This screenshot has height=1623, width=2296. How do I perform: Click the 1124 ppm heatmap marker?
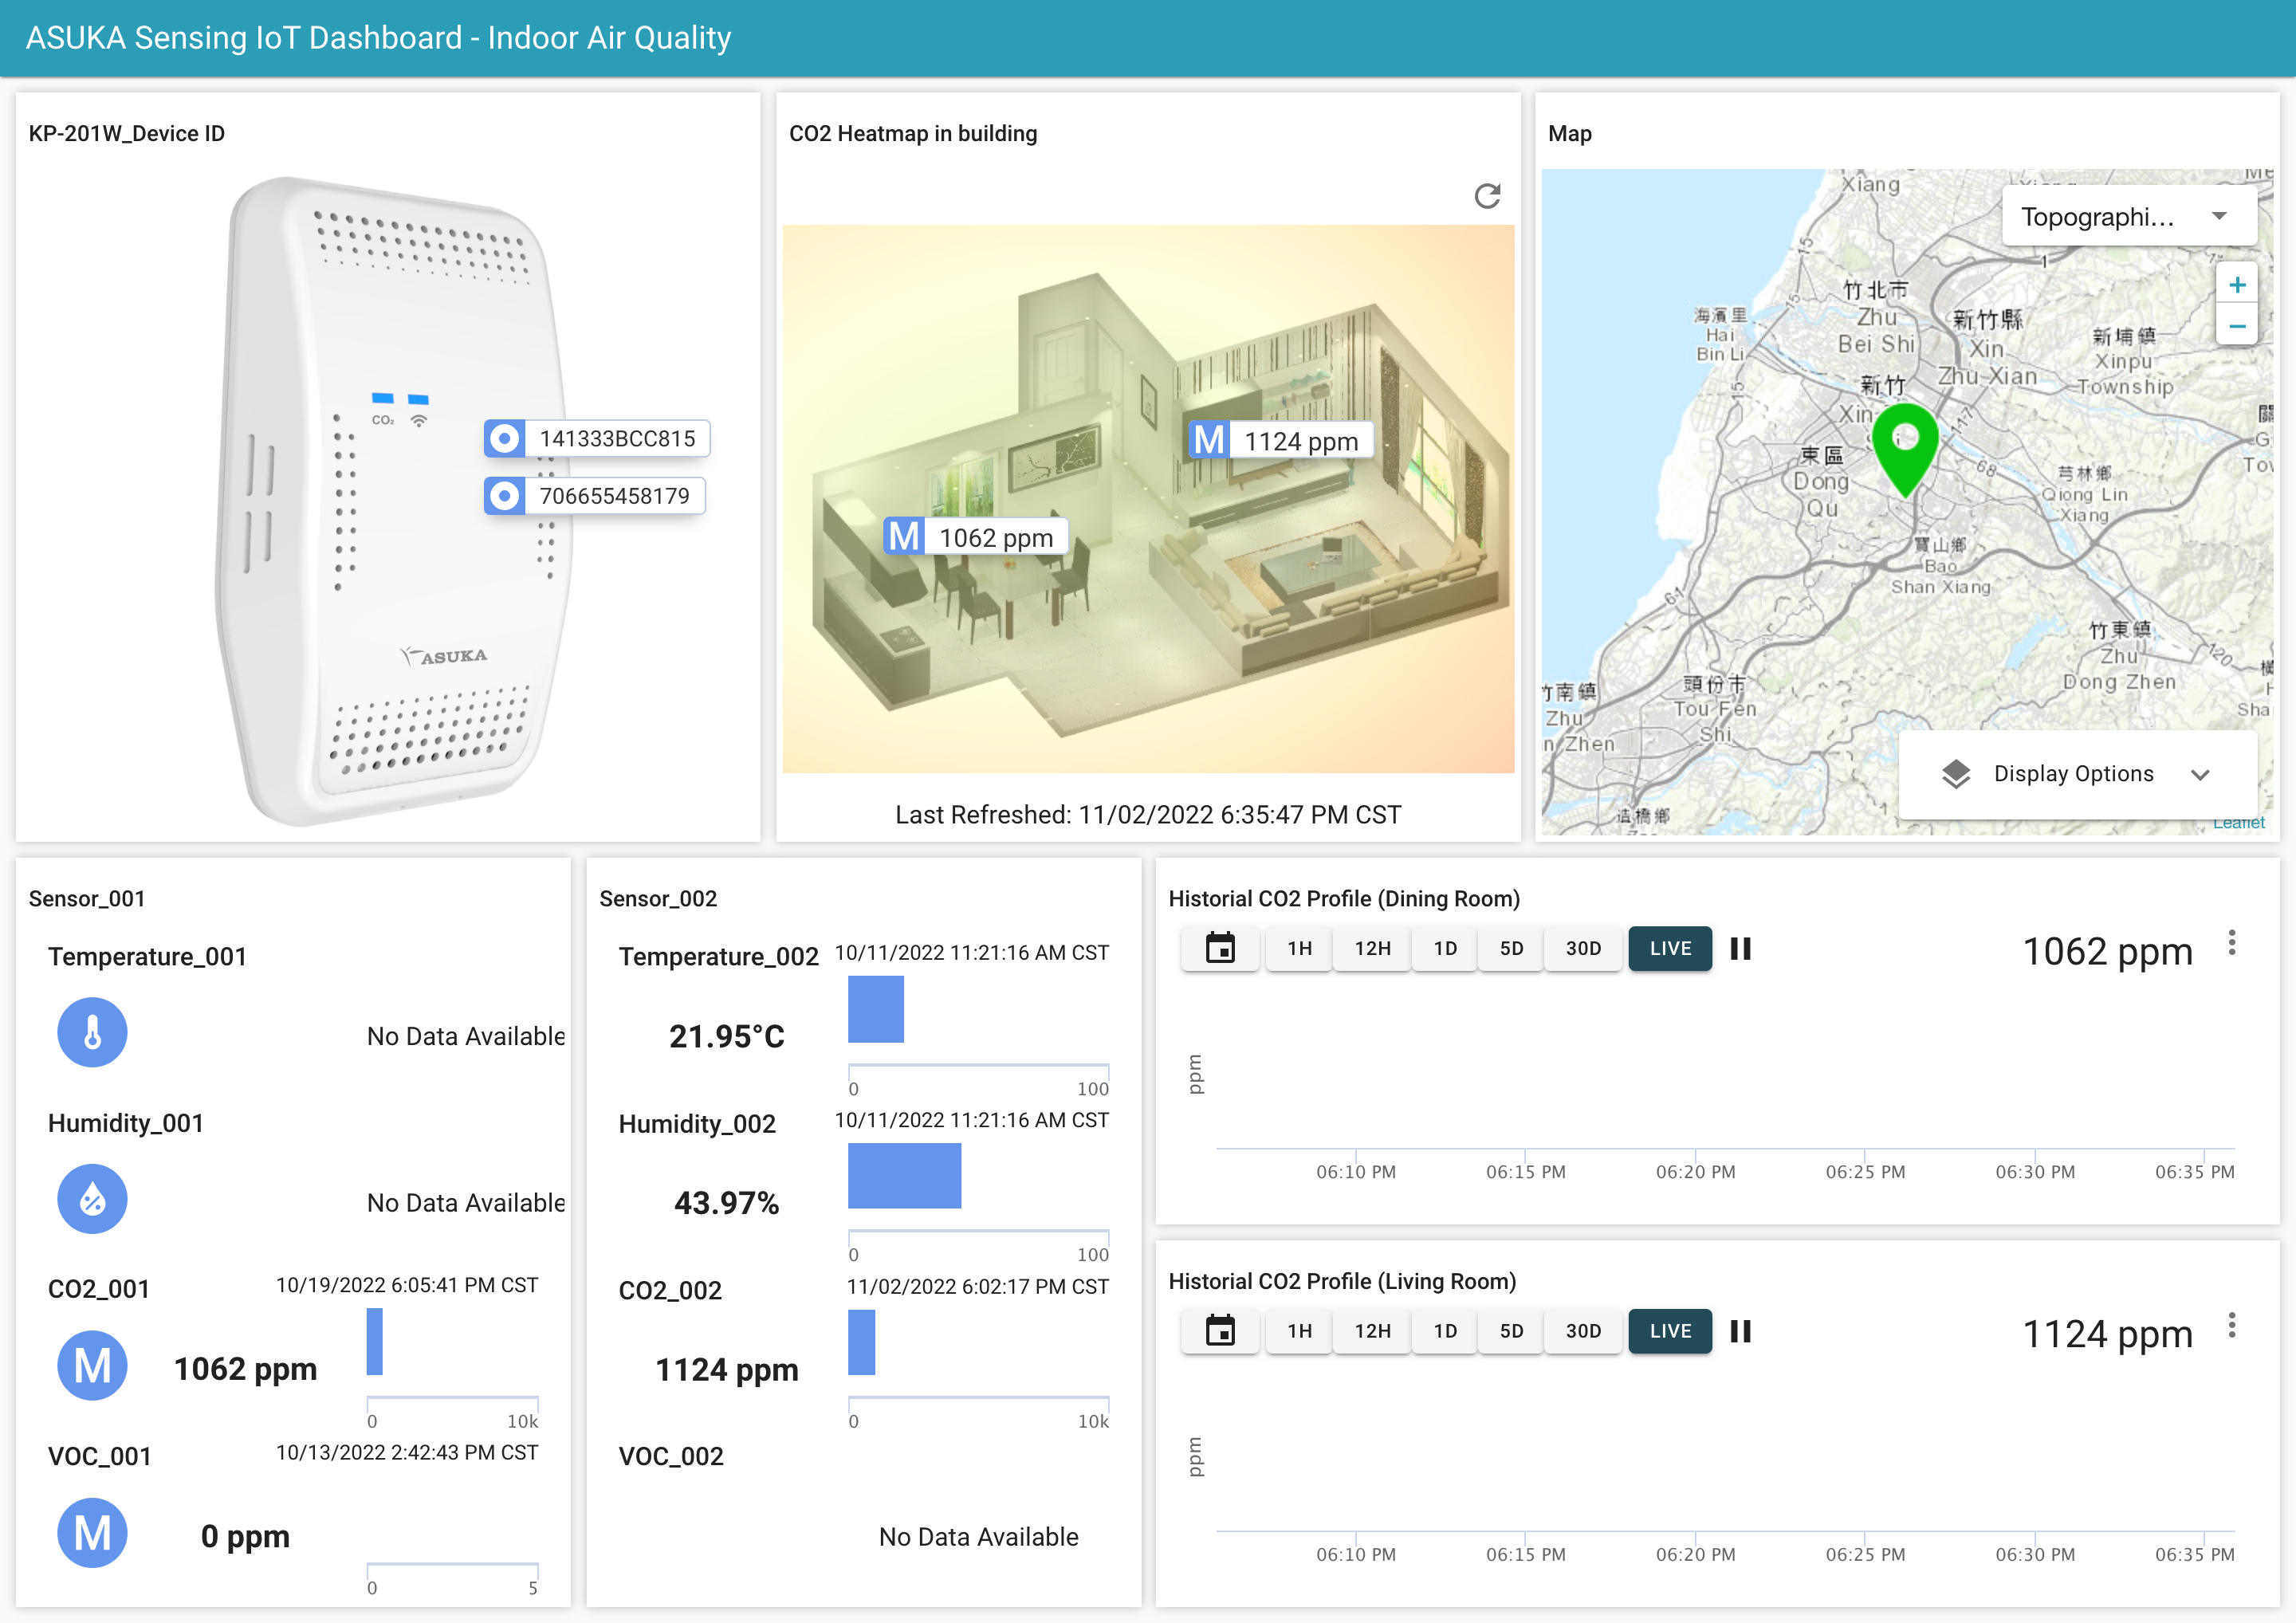tap(1280, 441)
